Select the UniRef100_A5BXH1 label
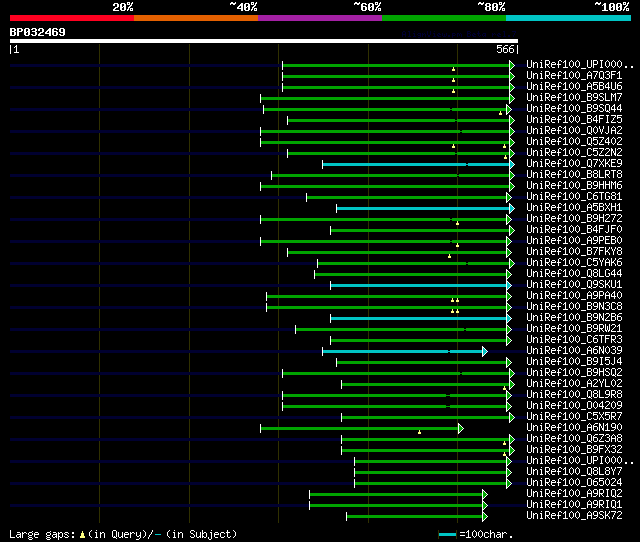Image resolution: width=640 pixels, height=542 pixels. point(574,208)
